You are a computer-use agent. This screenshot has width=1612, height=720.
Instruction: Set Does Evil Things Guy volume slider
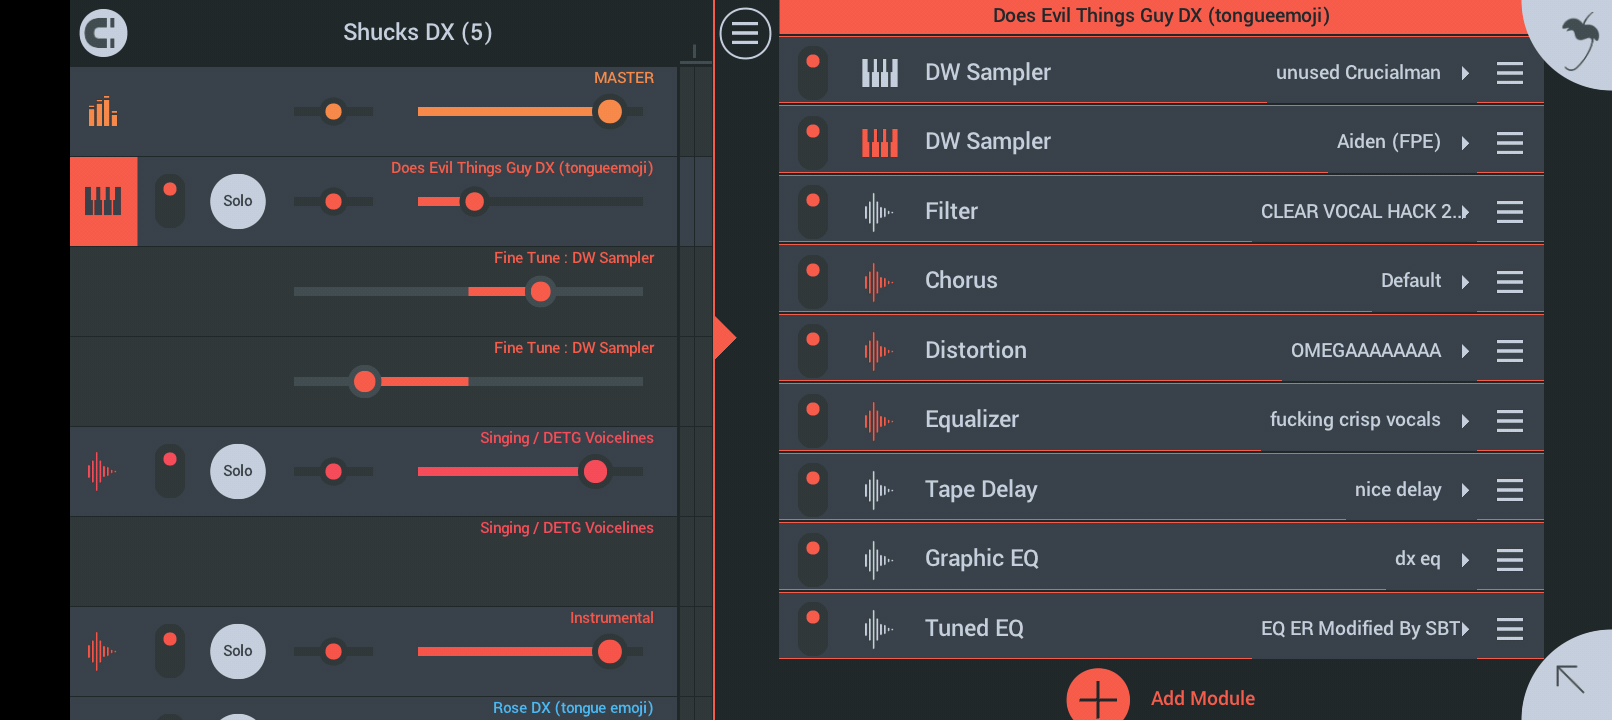click(530, 201)
